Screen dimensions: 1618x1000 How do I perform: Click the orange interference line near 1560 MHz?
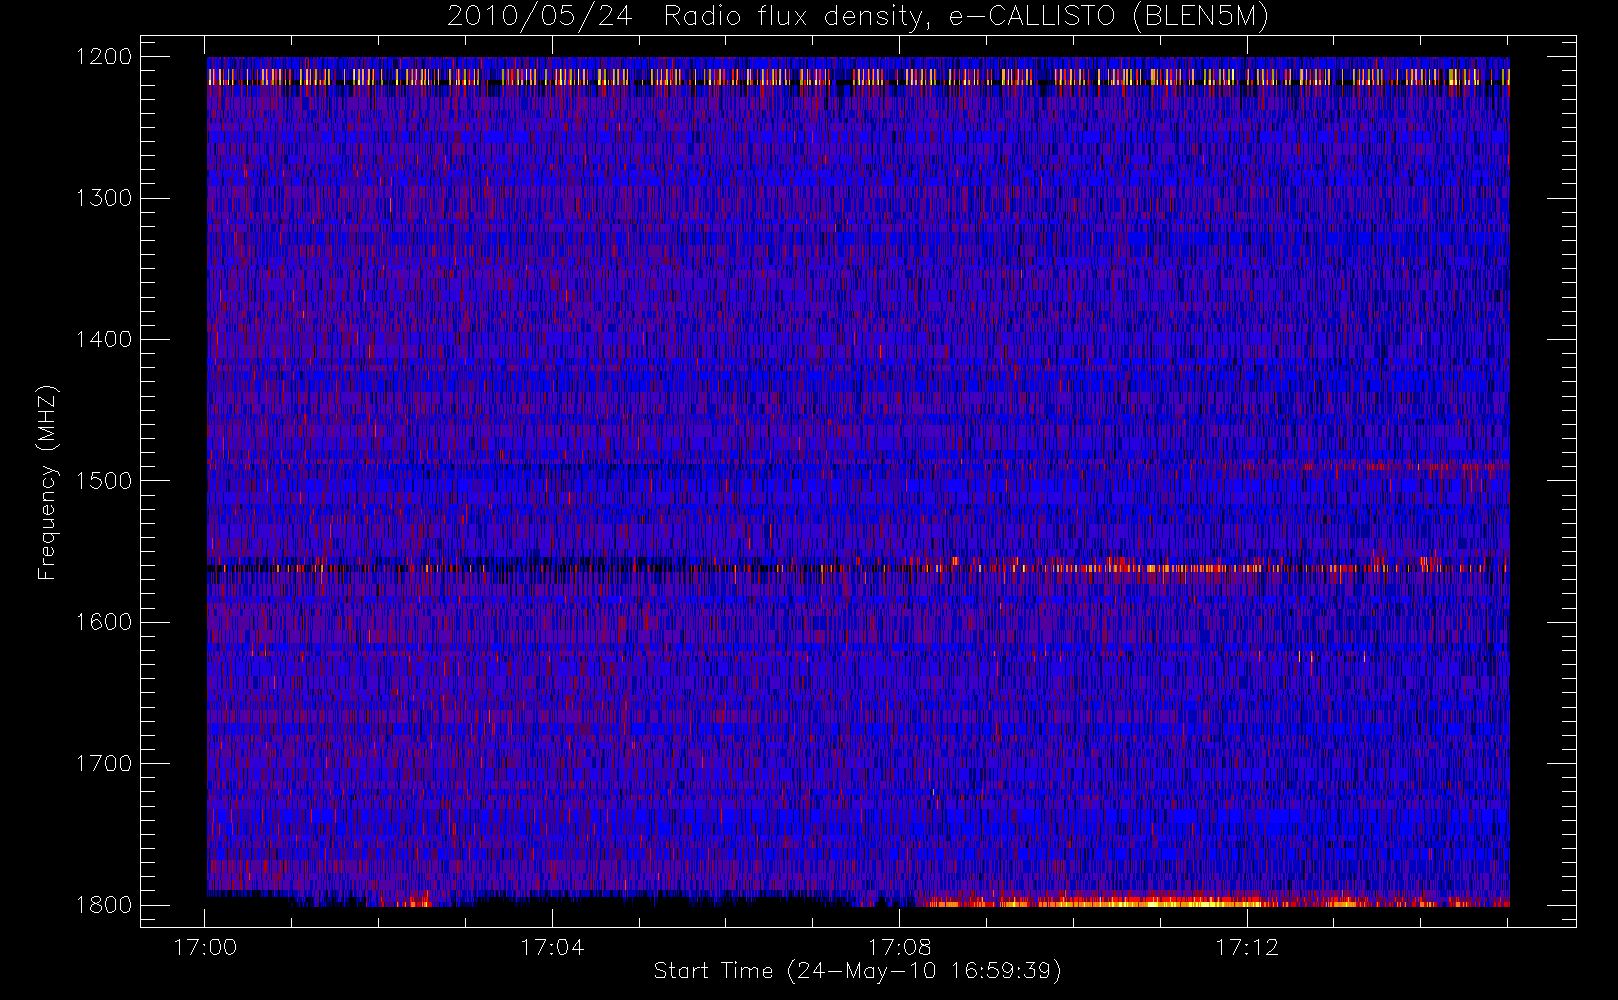(x=858, y=568)
